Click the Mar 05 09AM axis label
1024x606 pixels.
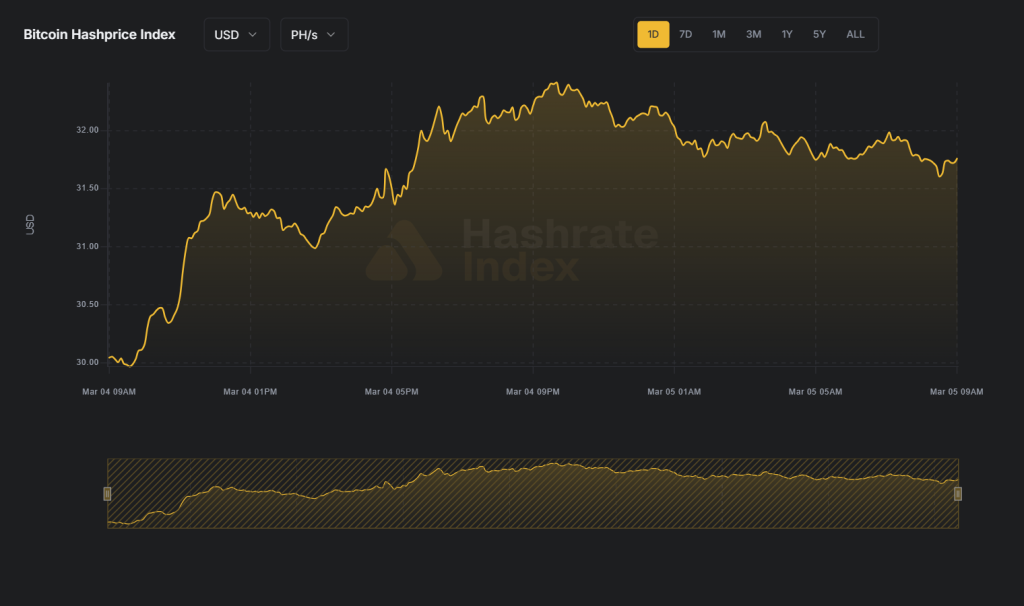click(958, 392)
